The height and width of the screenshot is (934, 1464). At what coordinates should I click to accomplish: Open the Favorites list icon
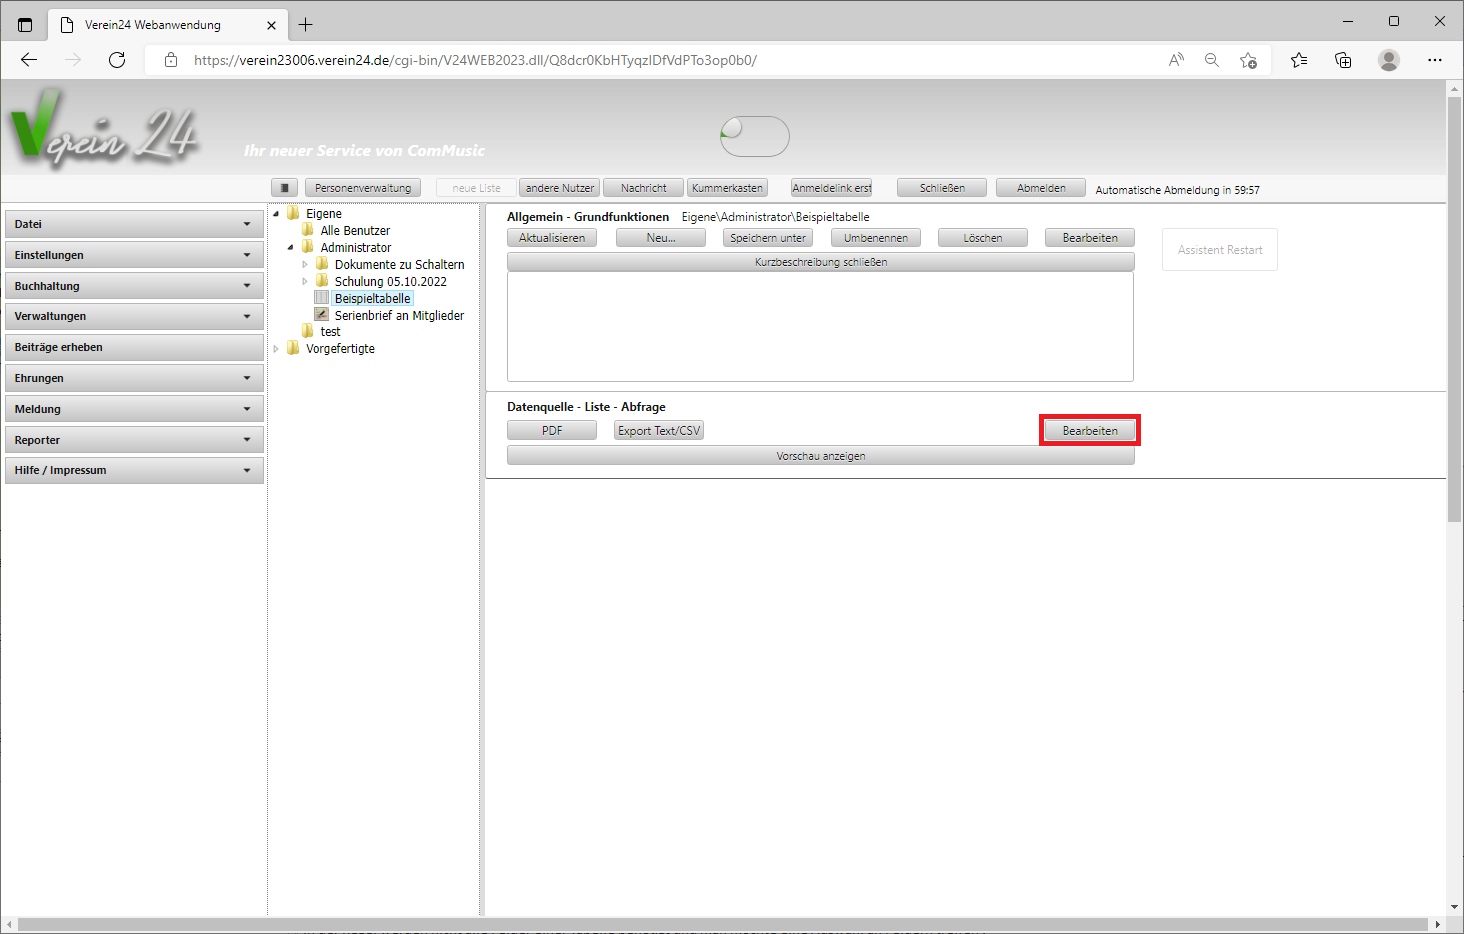[x=1299, y=60]
